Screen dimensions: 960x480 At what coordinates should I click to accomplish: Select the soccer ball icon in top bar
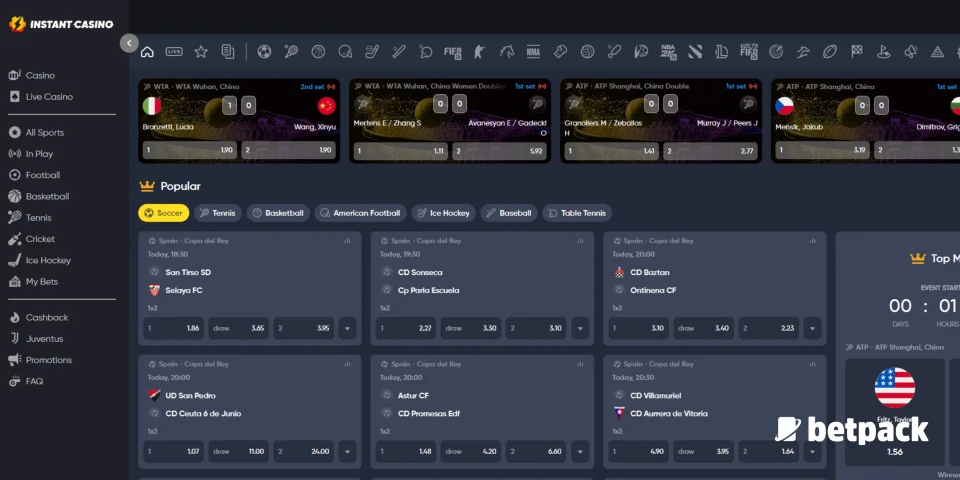pos(264,52)
